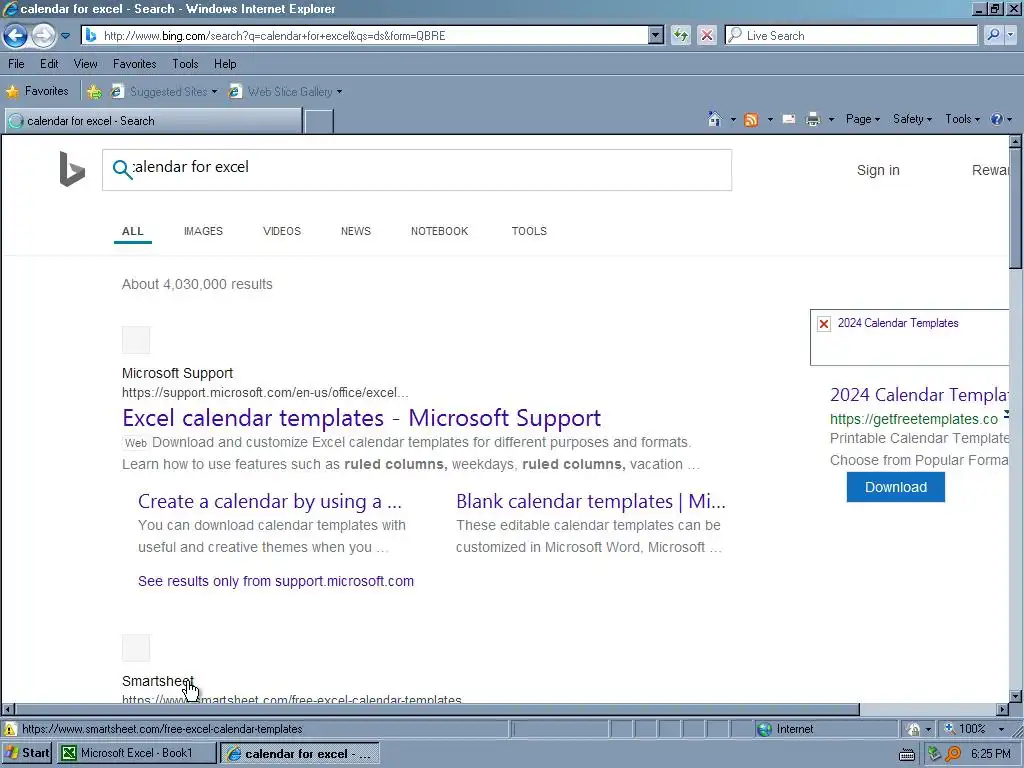Click the Print icon
The height and width of the screenshot is (768, 1024).
813,120
